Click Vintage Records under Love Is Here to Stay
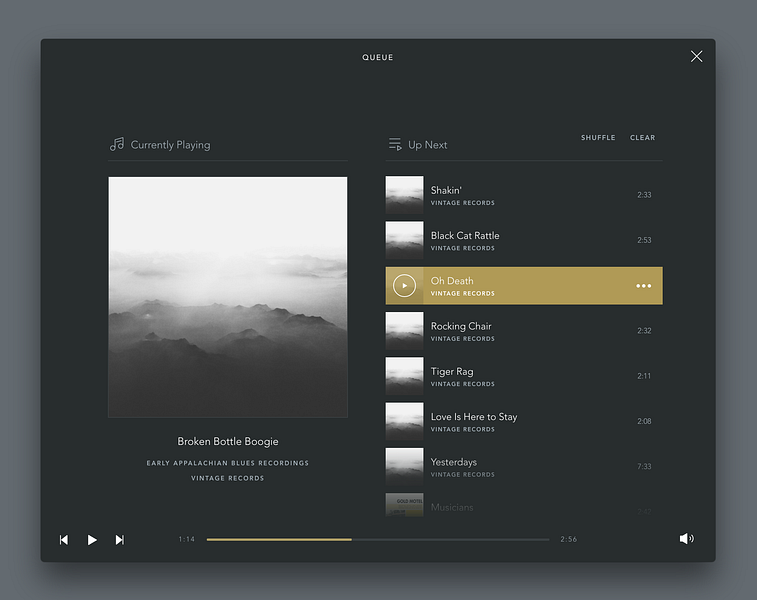Viewport: 757px width, 600px height. [463, 430]
